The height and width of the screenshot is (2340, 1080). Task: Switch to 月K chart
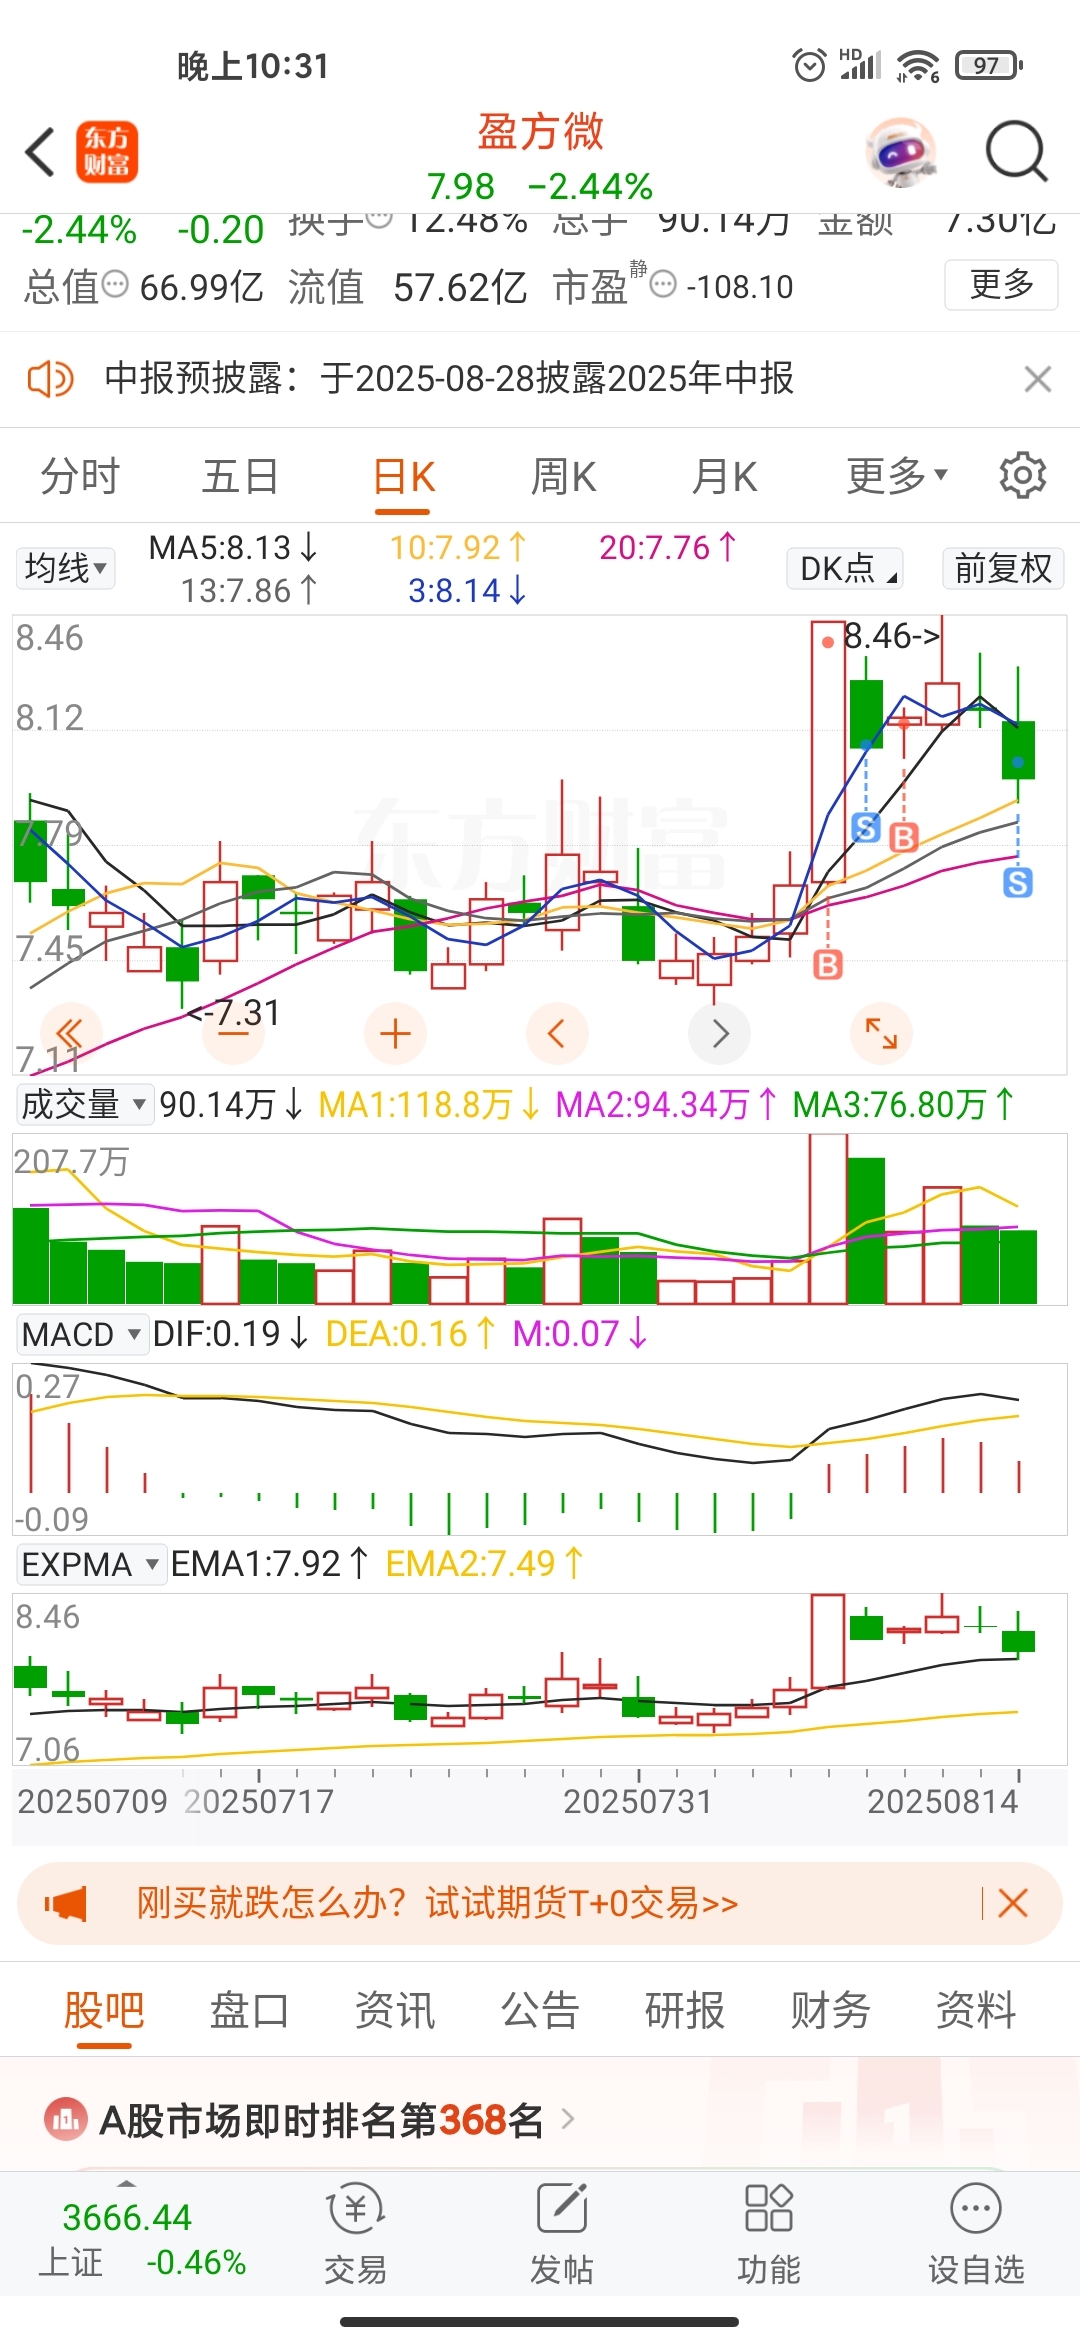click(725, 476)
